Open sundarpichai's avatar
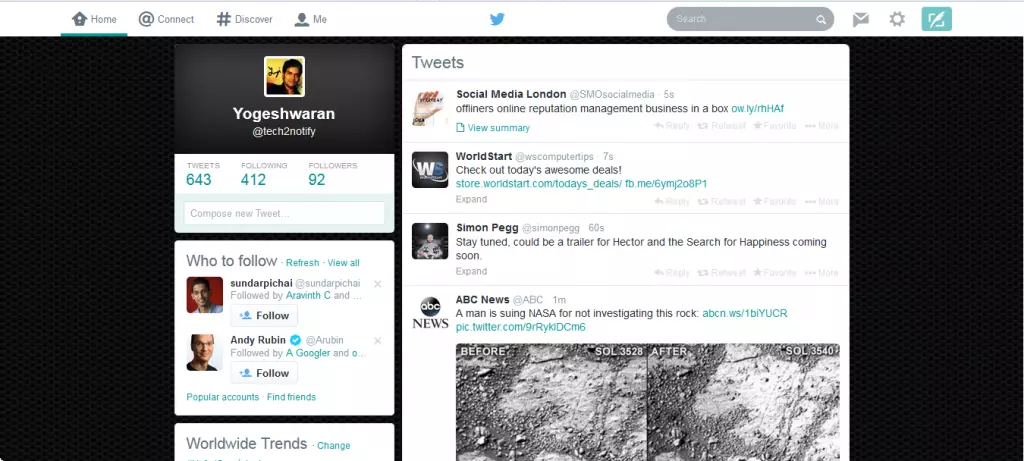 click(204, 295)
